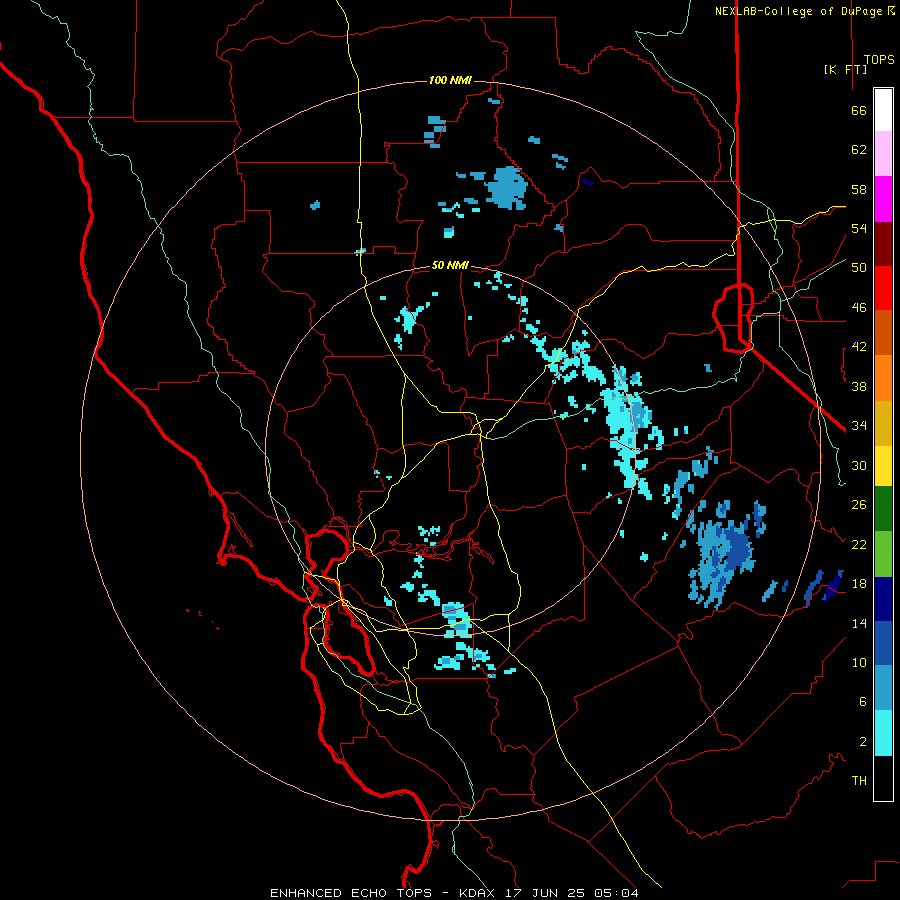Pick the bright red legend swatch
This screenshot has width=900, height=900.
pos(883,288)
